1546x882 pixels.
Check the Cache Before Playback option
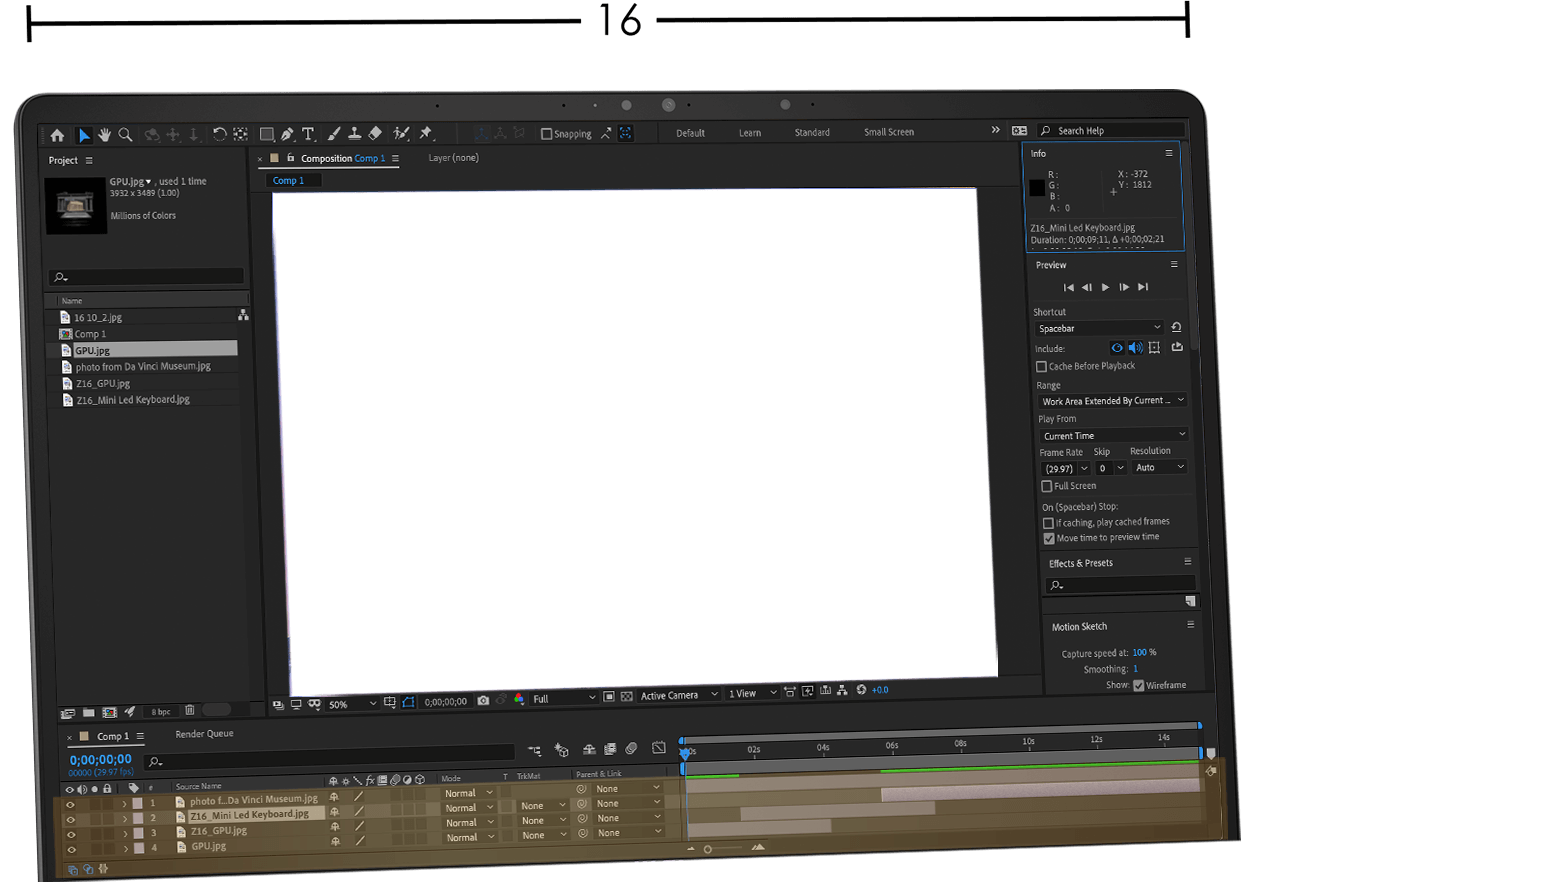click(1042, 367)
